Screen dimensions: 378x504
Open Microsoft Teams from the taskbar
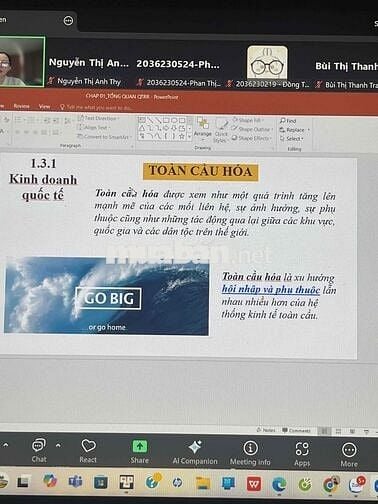tap(75, 482)
